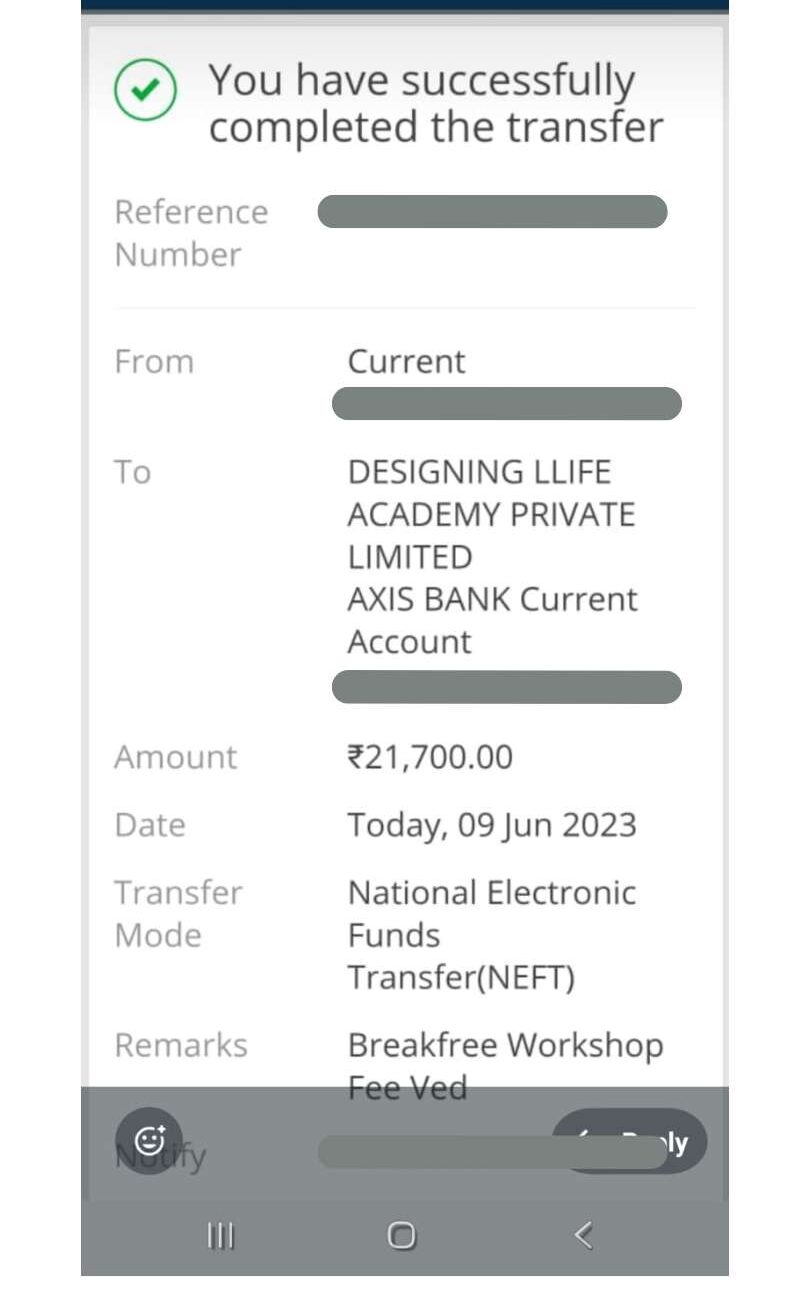Tap the Designing Llife Academy recipient name
This screenshot has width=810, height=1294.
click(491, 514)
